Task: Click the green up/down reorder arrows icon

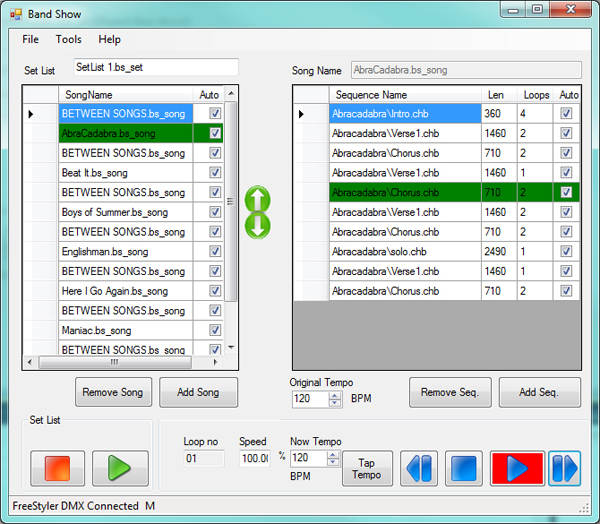Action: (257, 212)
